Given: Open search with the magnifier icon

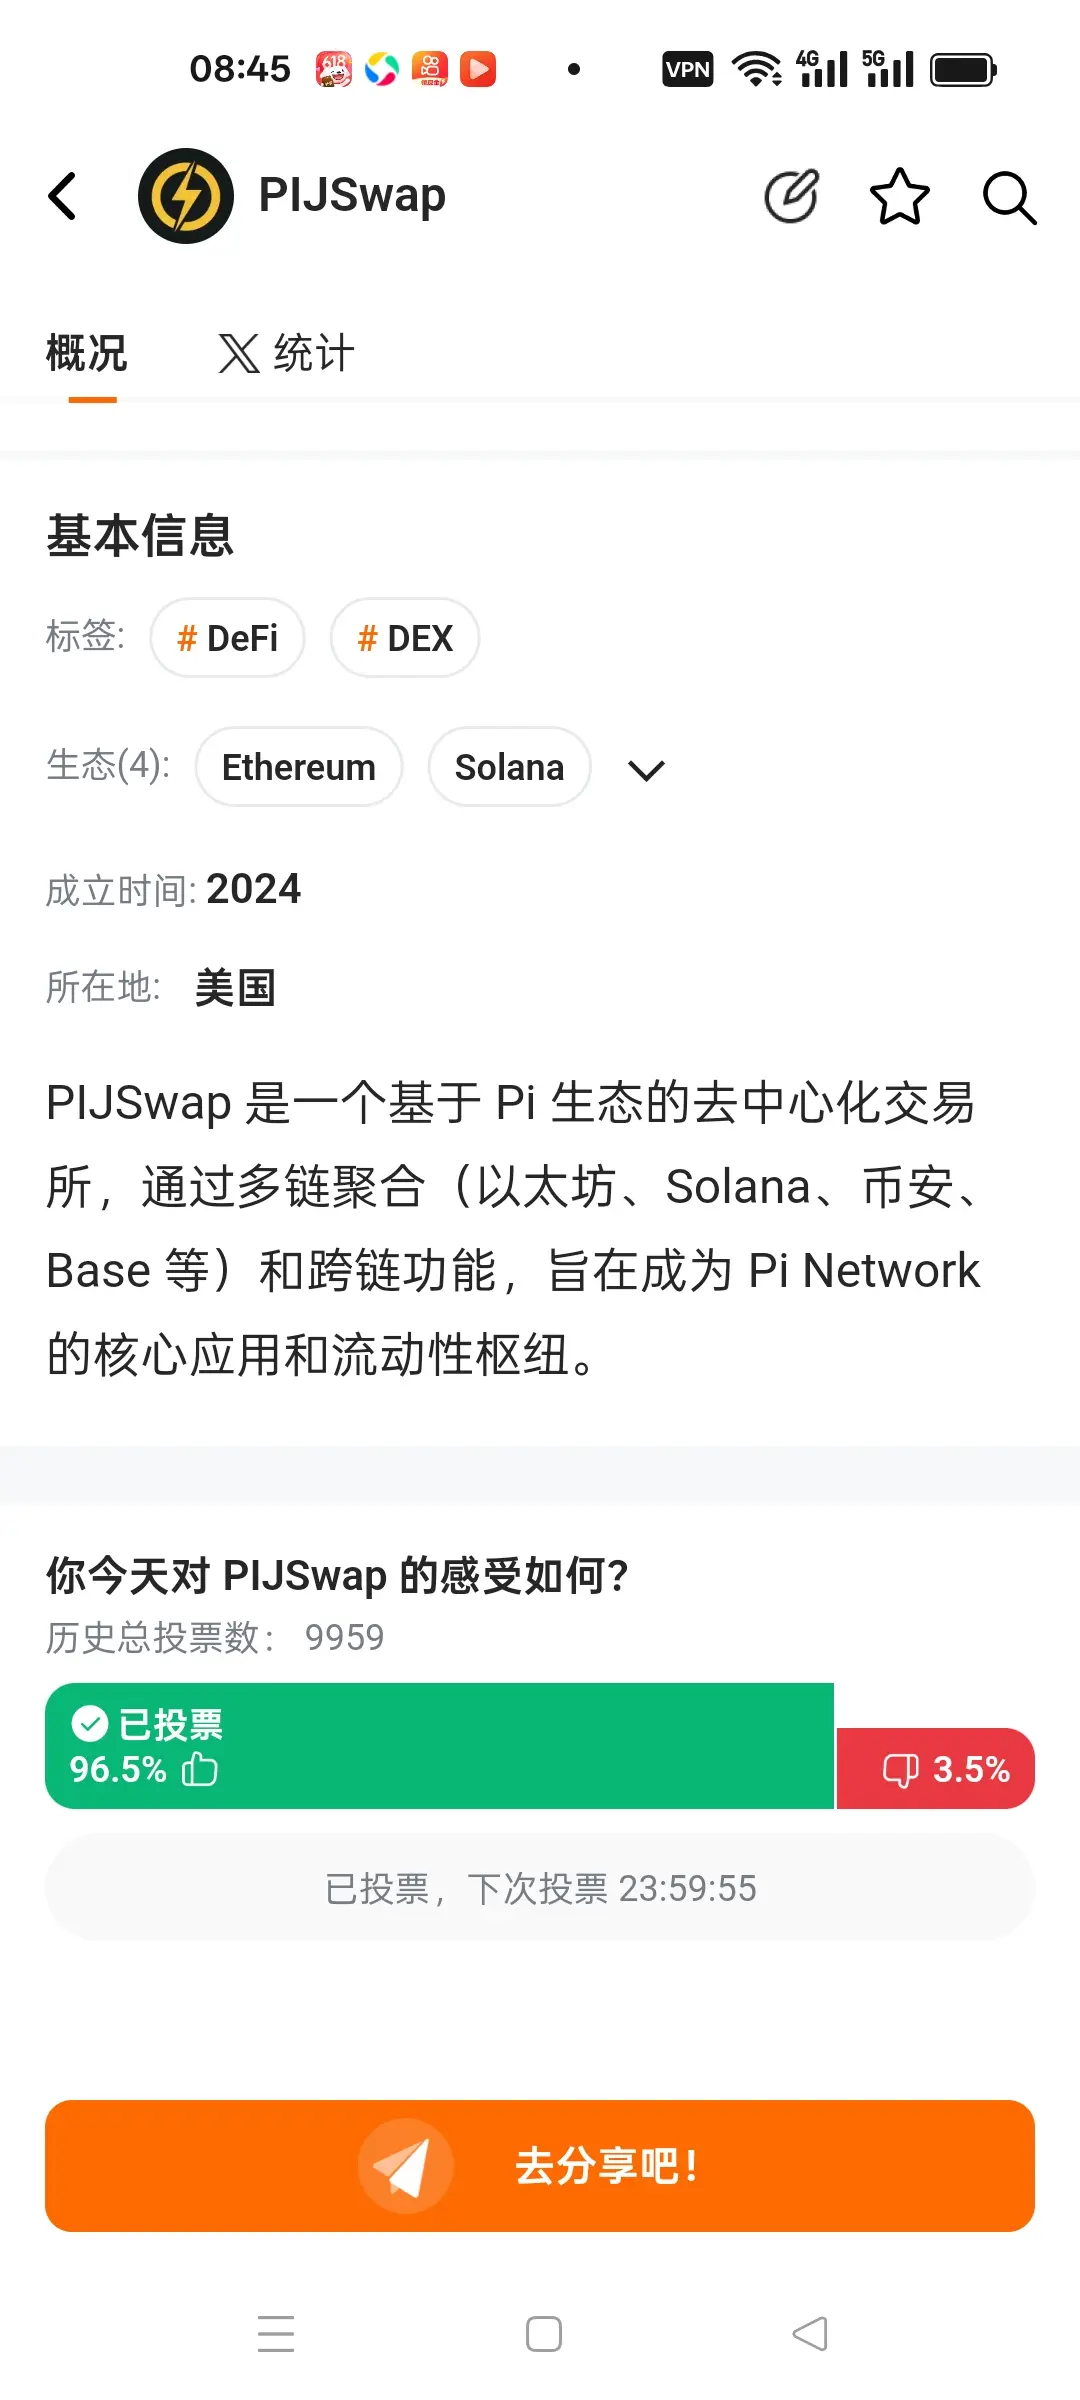Looking at the screenshot, I should (x=1009, y=197).
